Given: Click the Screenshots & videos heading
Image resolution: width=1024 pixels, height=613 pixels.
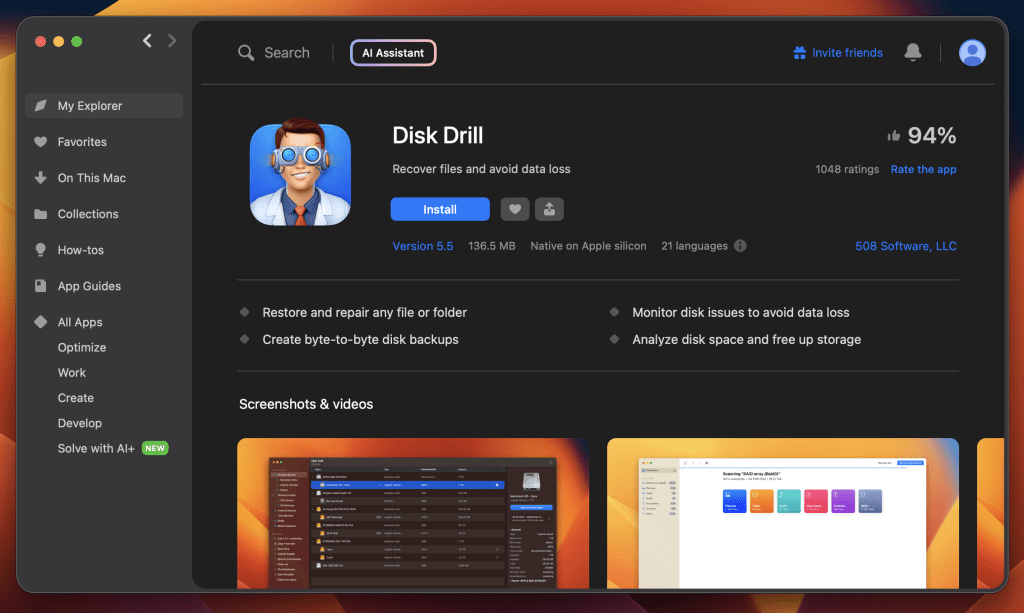Looking at the screenshot, I should tap(306, 404).
